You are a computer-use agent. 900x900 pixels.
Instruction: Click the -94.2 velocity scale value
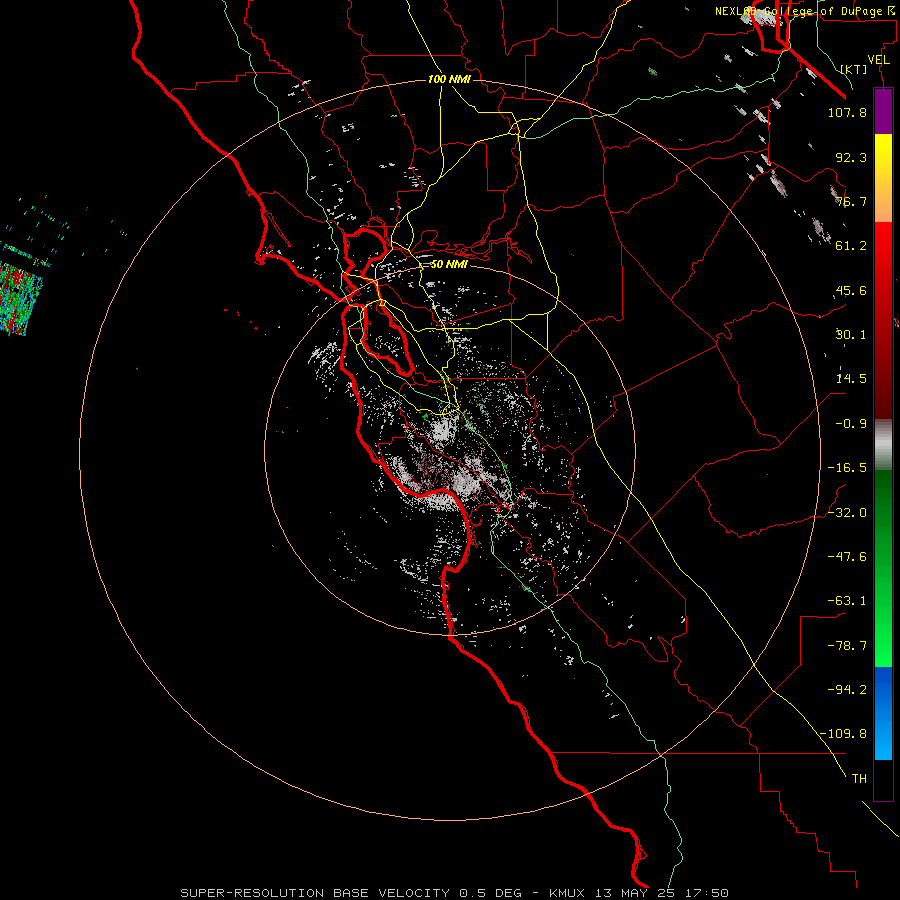tap(847, 690)
